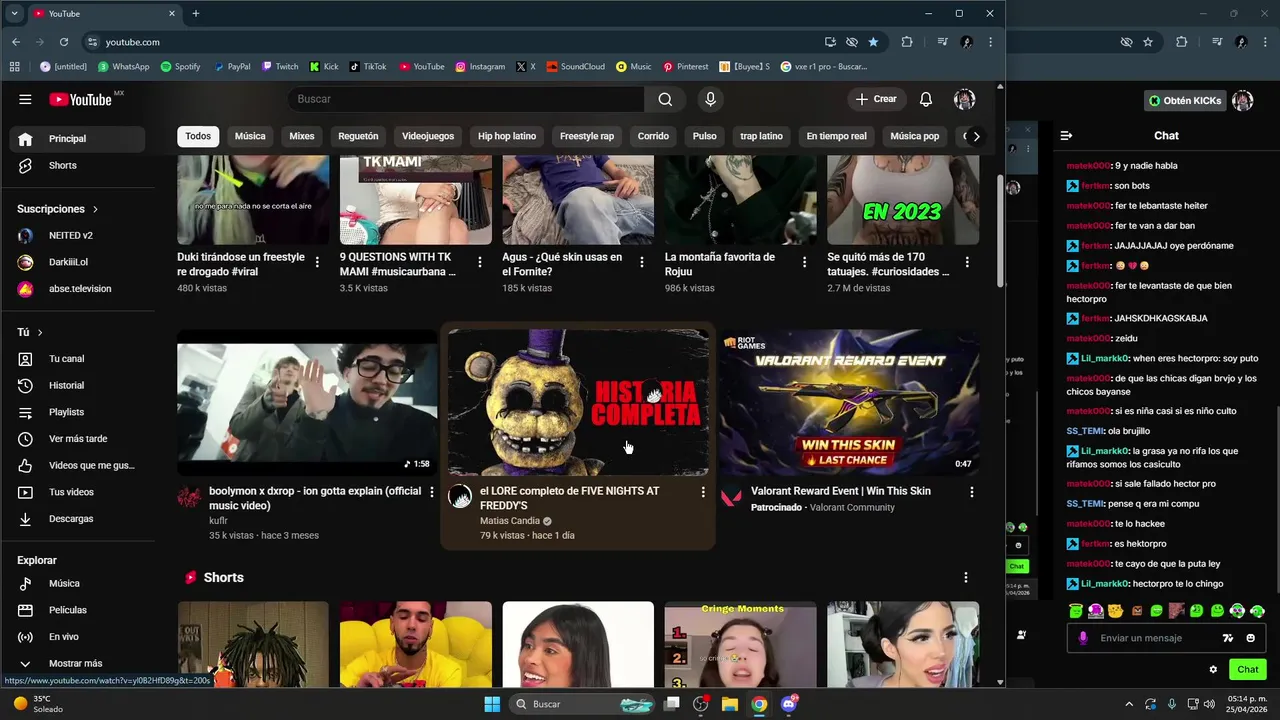Collapse Kick chat panel icon
Screen dimensions: 1280x720
tap(1066, 135)
